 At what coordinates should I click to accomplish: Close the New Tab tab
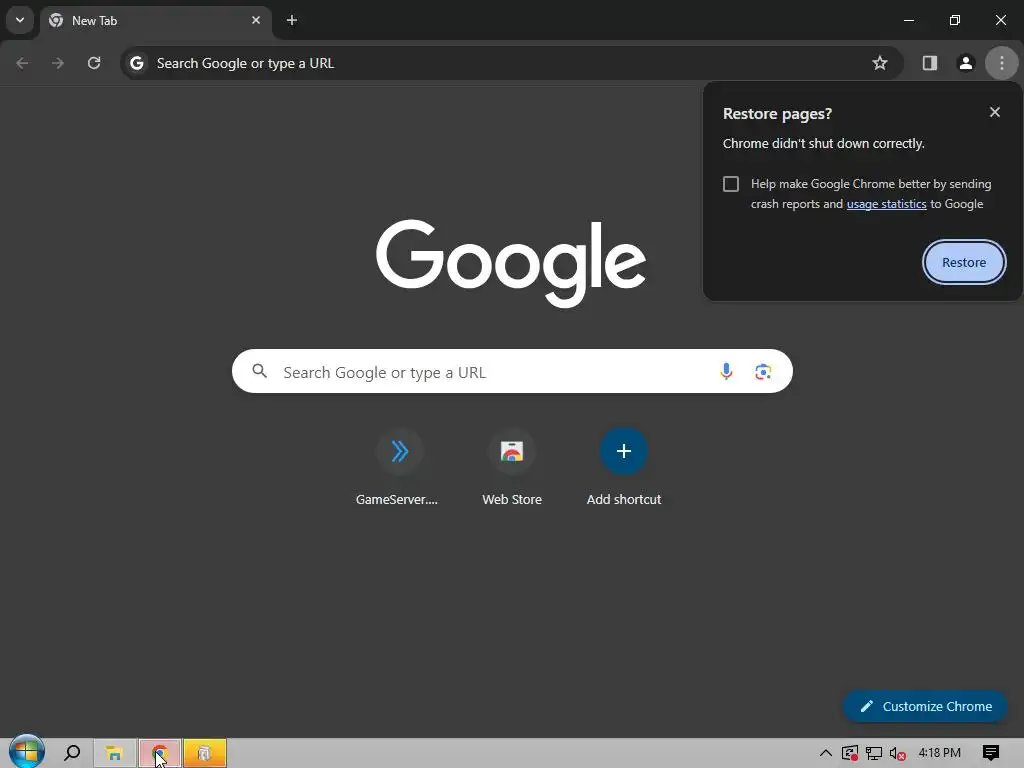(256, 20)
